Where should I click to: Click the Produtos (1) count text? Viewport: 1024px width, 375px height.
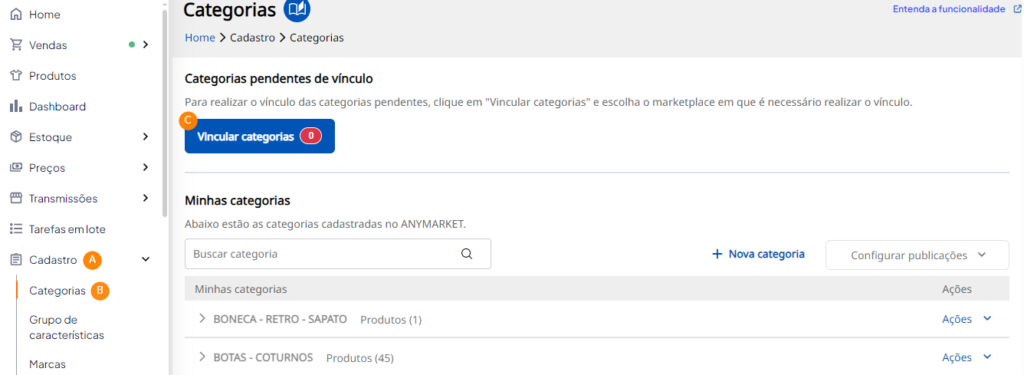click(391, 320)
